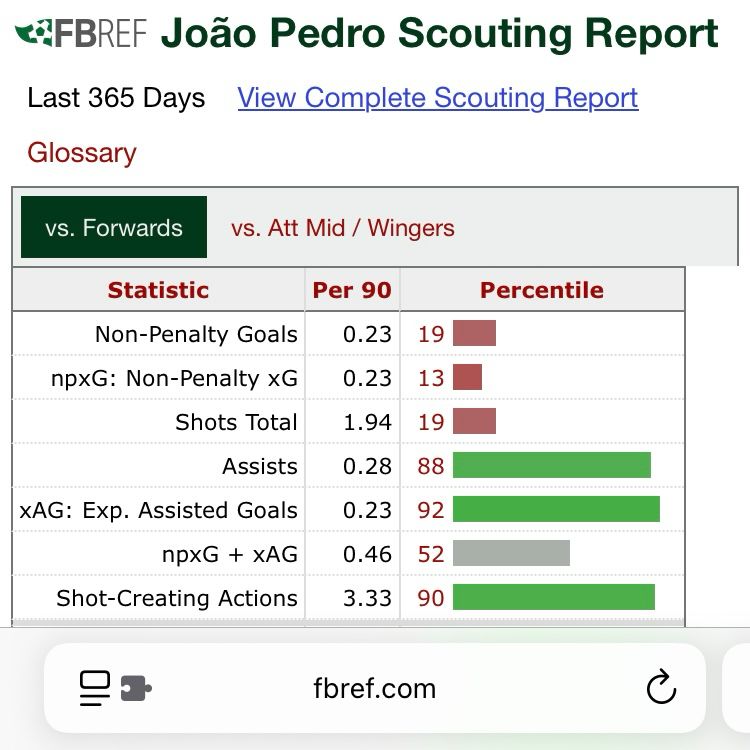Open the browser extensions puzzle icon

coord(136,688)
